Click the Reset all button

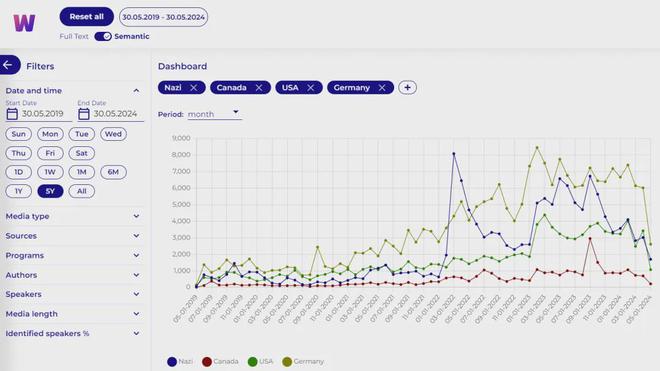pyautogui.click(x=87, y=17)
